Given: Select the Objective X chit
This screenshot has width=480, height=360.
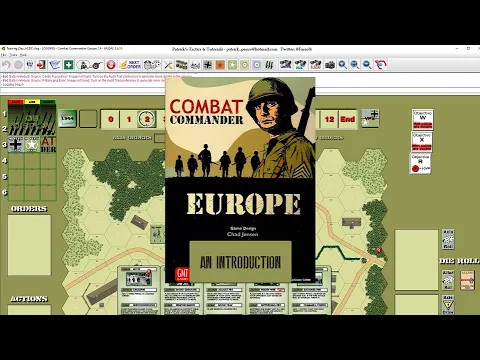Looking at the screenshot, I should 422,142.
